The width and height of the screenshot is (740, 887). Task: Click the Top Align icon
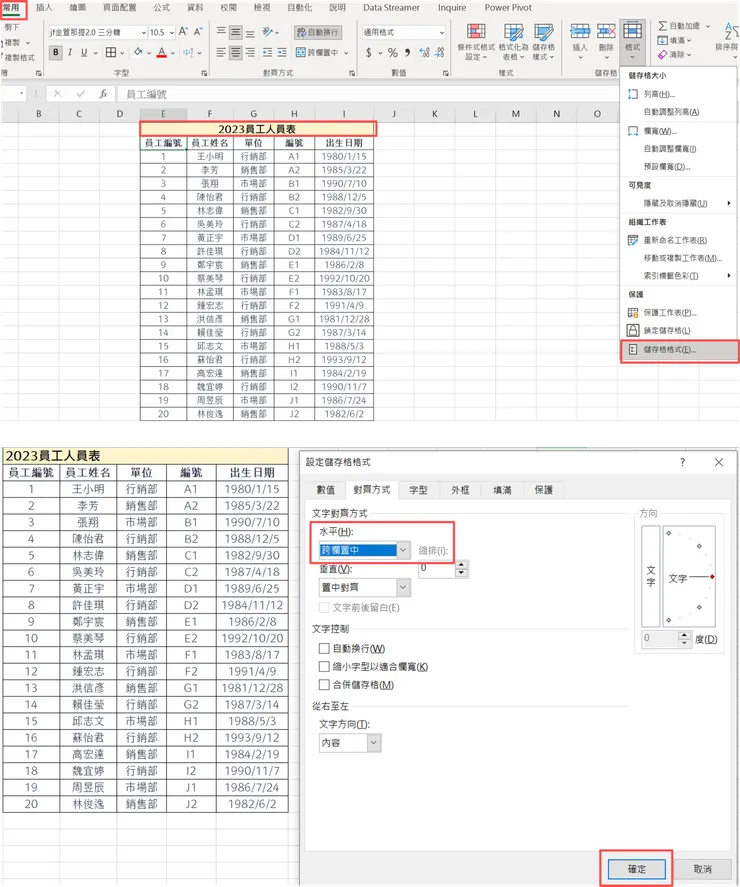(x=221, y=32)
